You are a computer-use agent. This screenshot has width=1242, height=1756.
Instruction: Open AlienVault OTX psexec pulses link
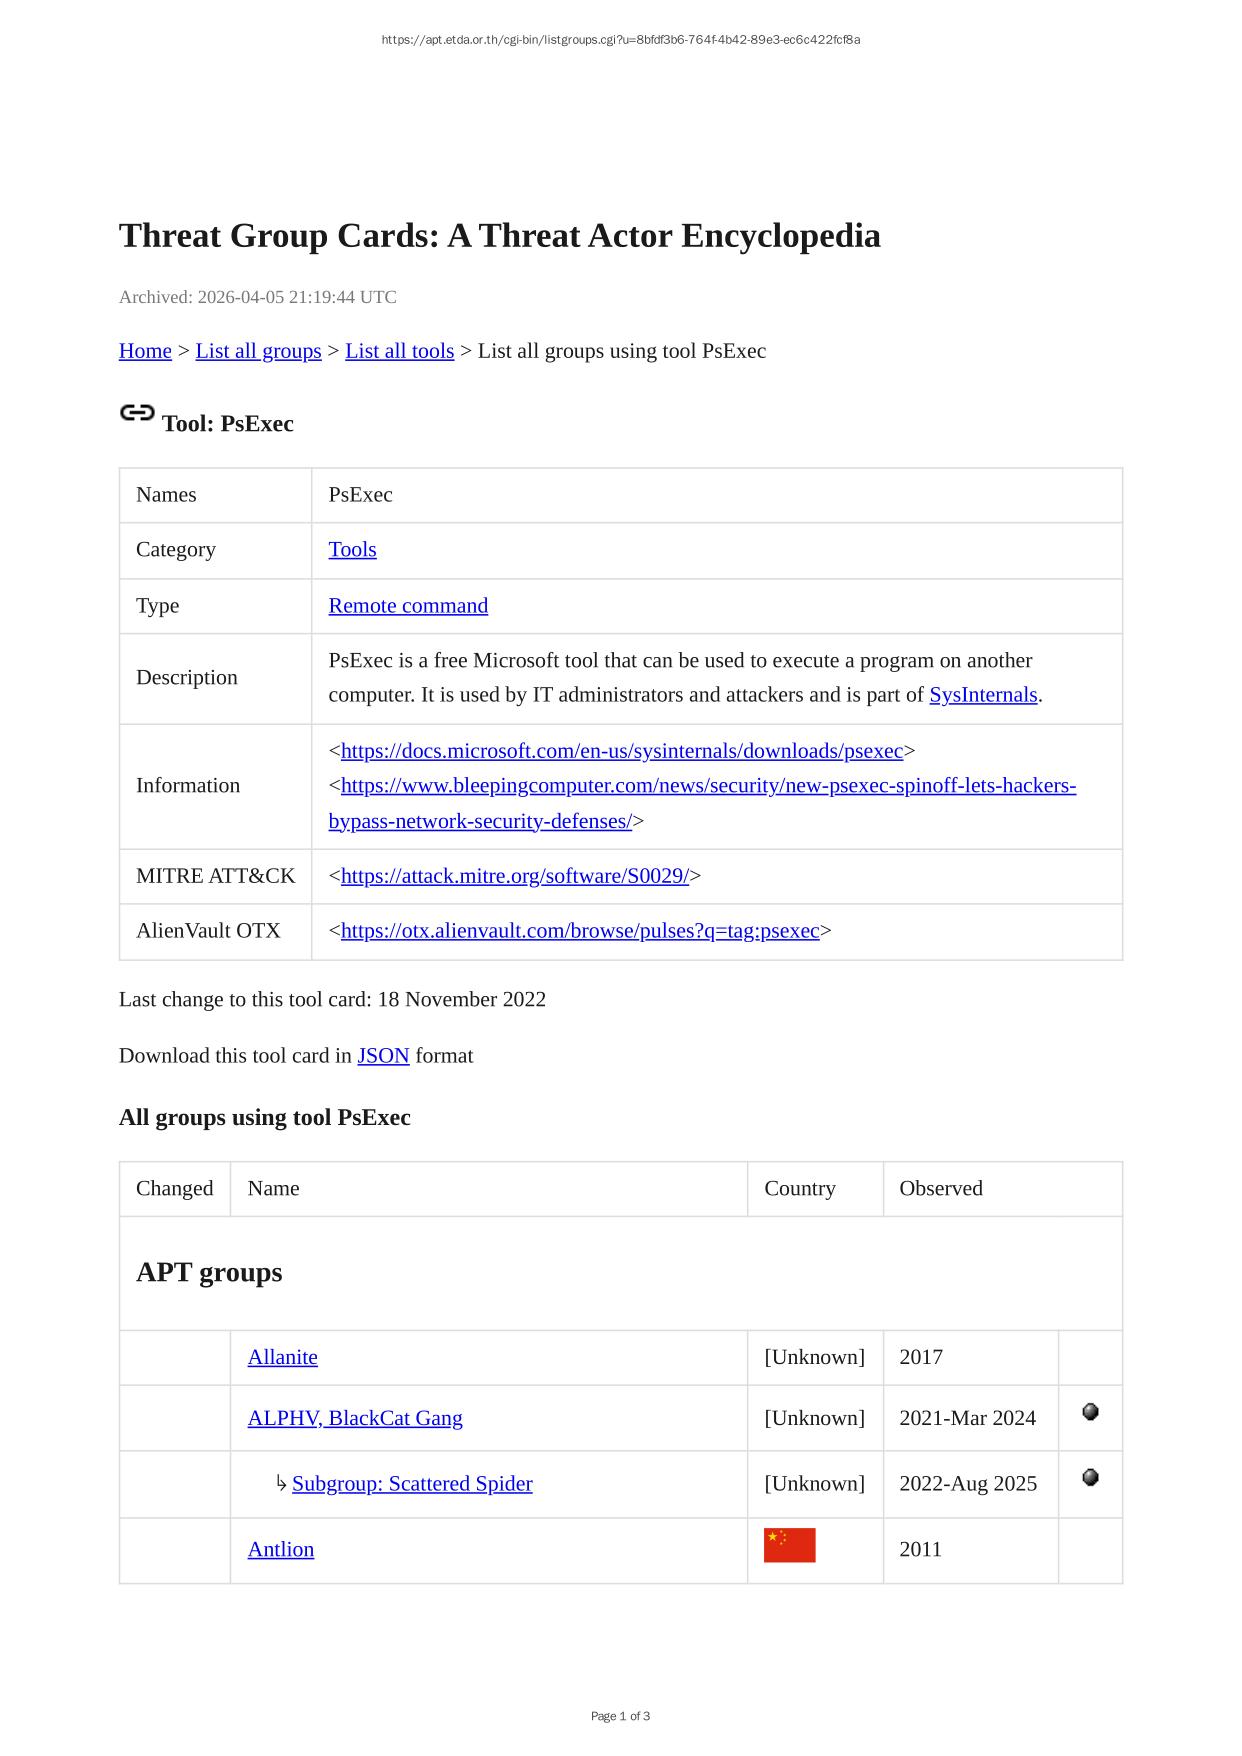point(580,931)
